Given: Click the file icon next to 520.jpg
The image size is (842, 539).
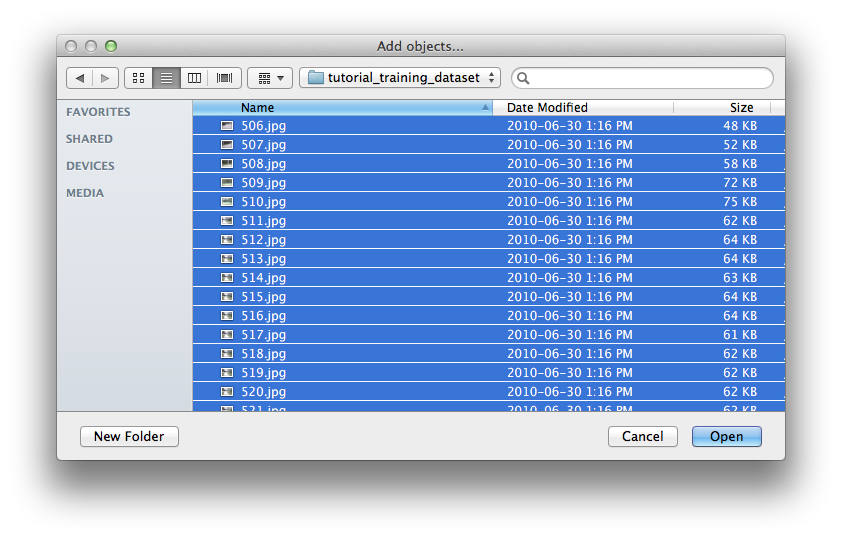Looking at the screenshot, I should pos(227,392).
